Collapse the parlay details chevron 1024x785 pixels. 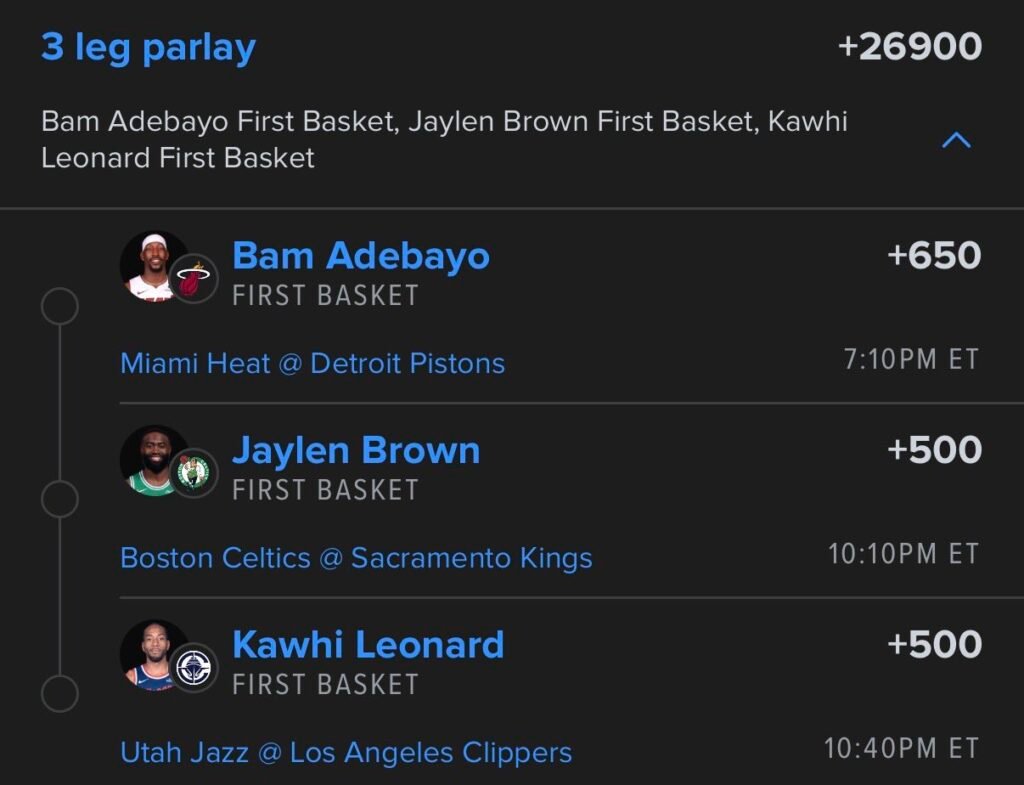(x=956, y=141)
